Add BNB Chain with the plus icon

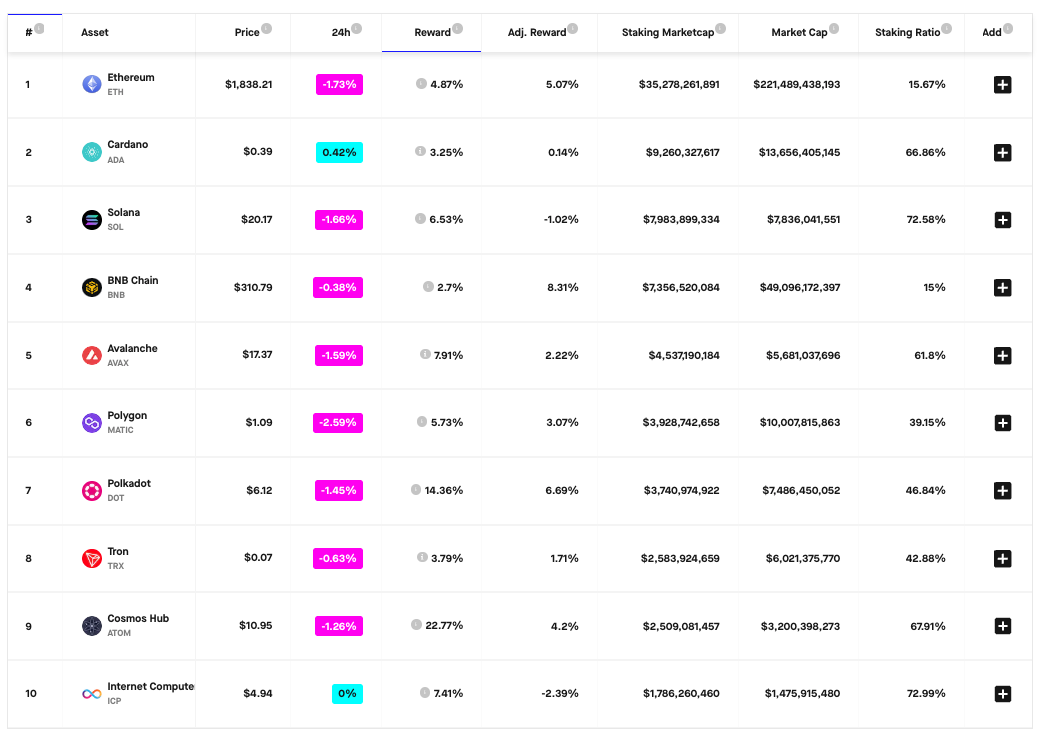pos(1002,288)
